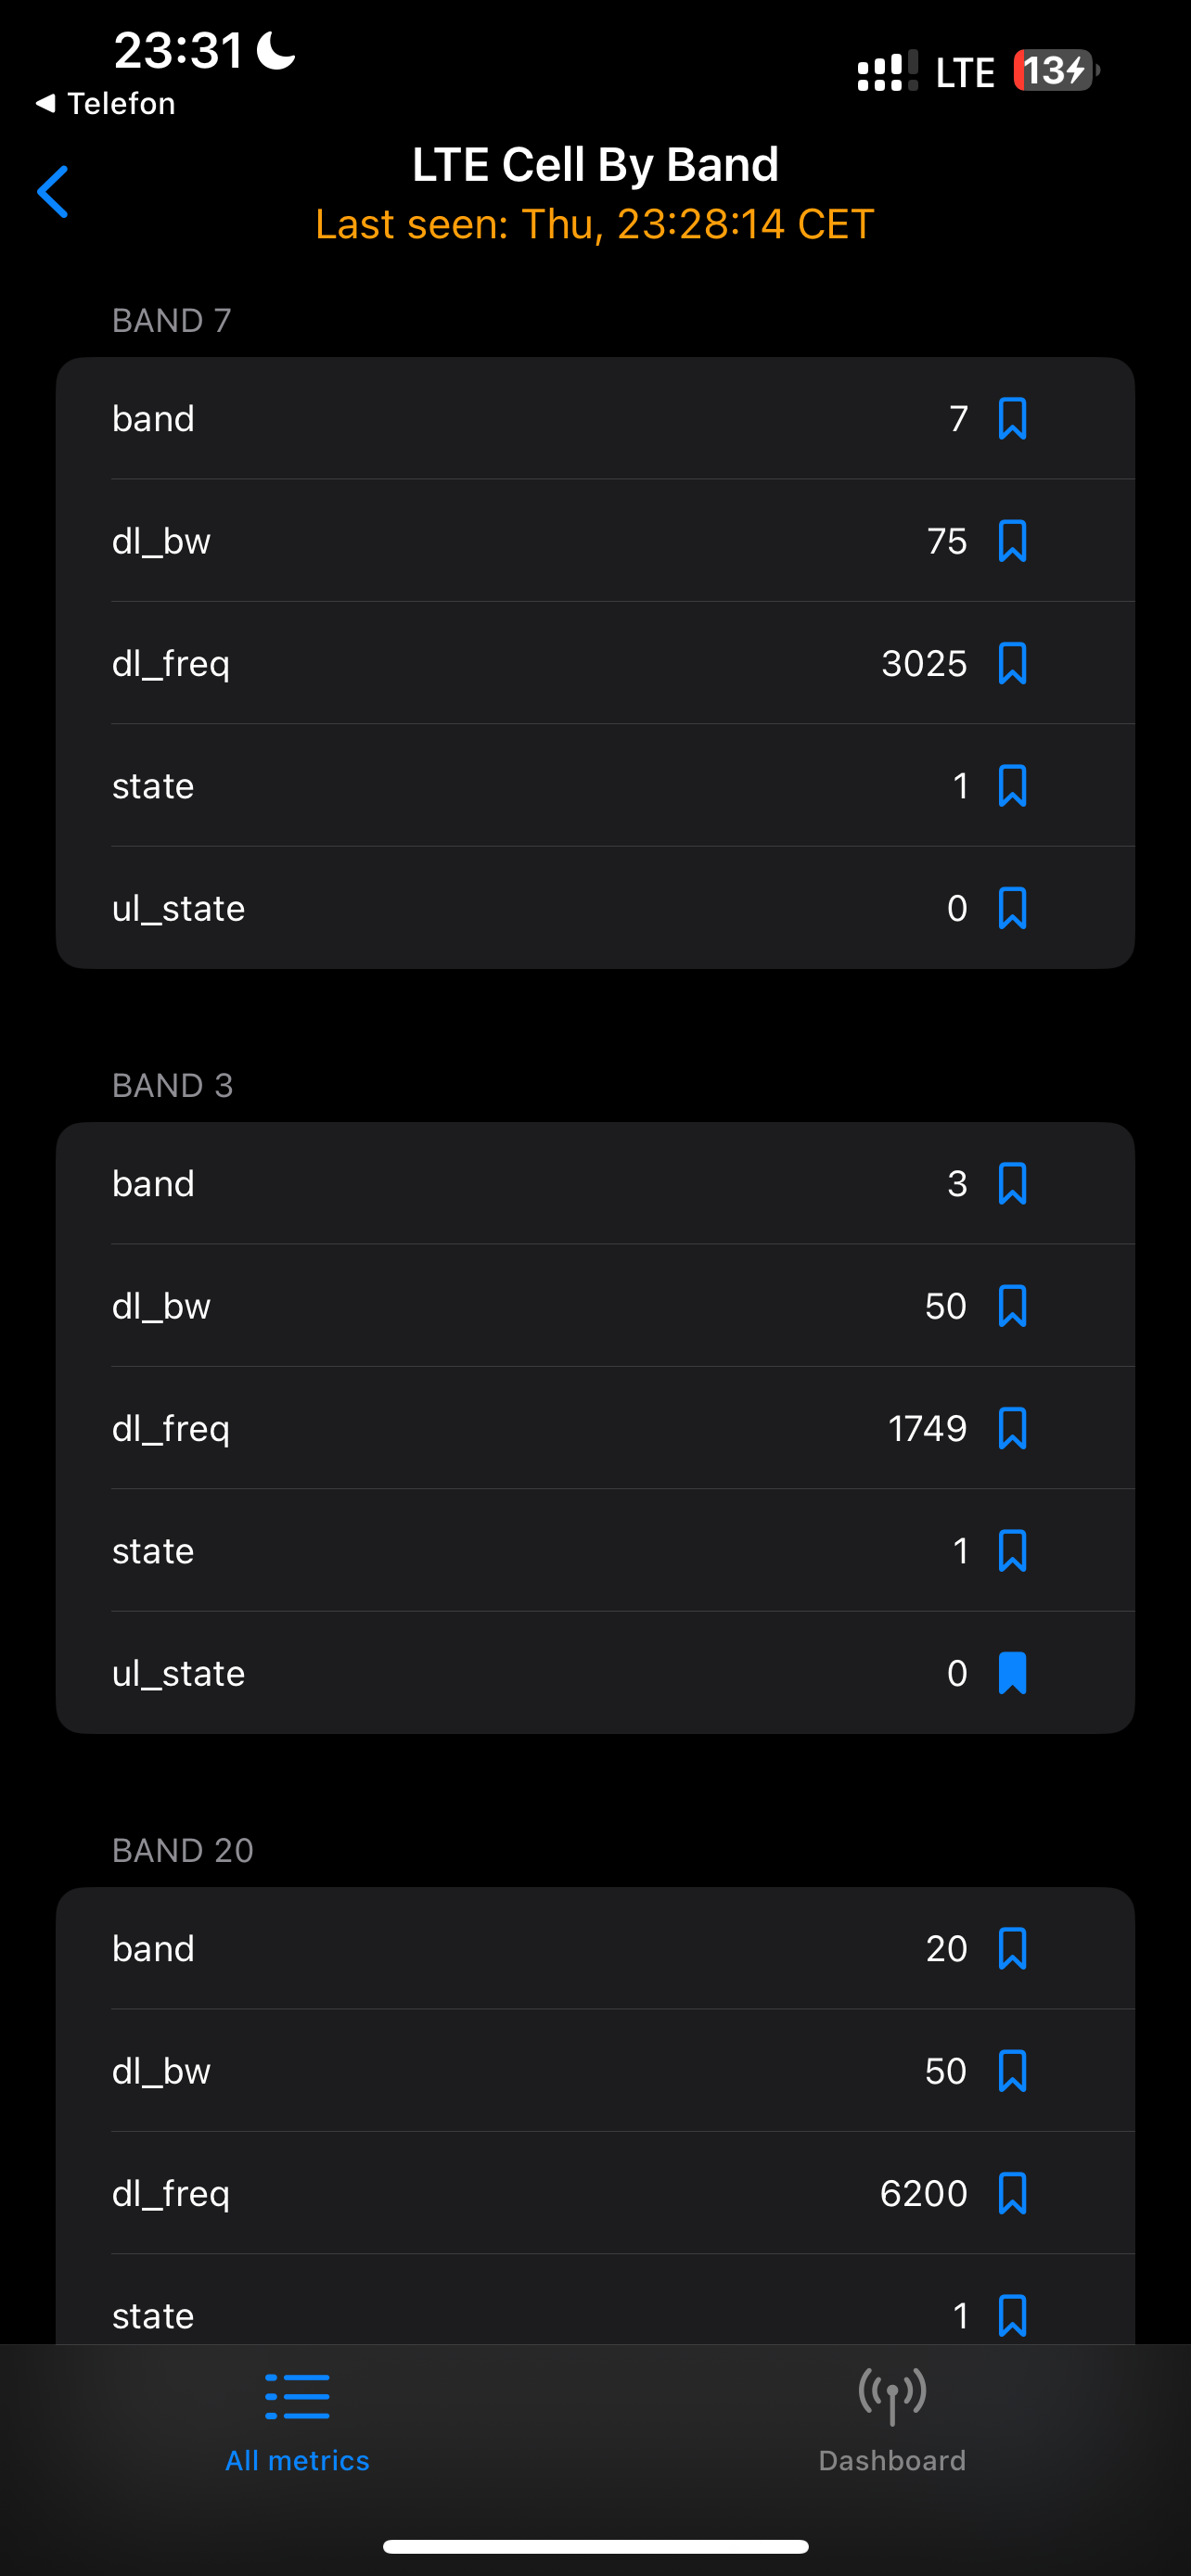
Task: Go back with the blue chevron
Action: [53, 192]
